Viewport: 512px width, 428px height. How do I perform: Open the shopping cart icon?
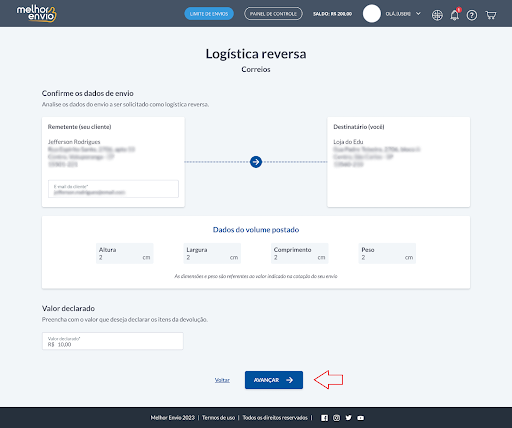491,15
